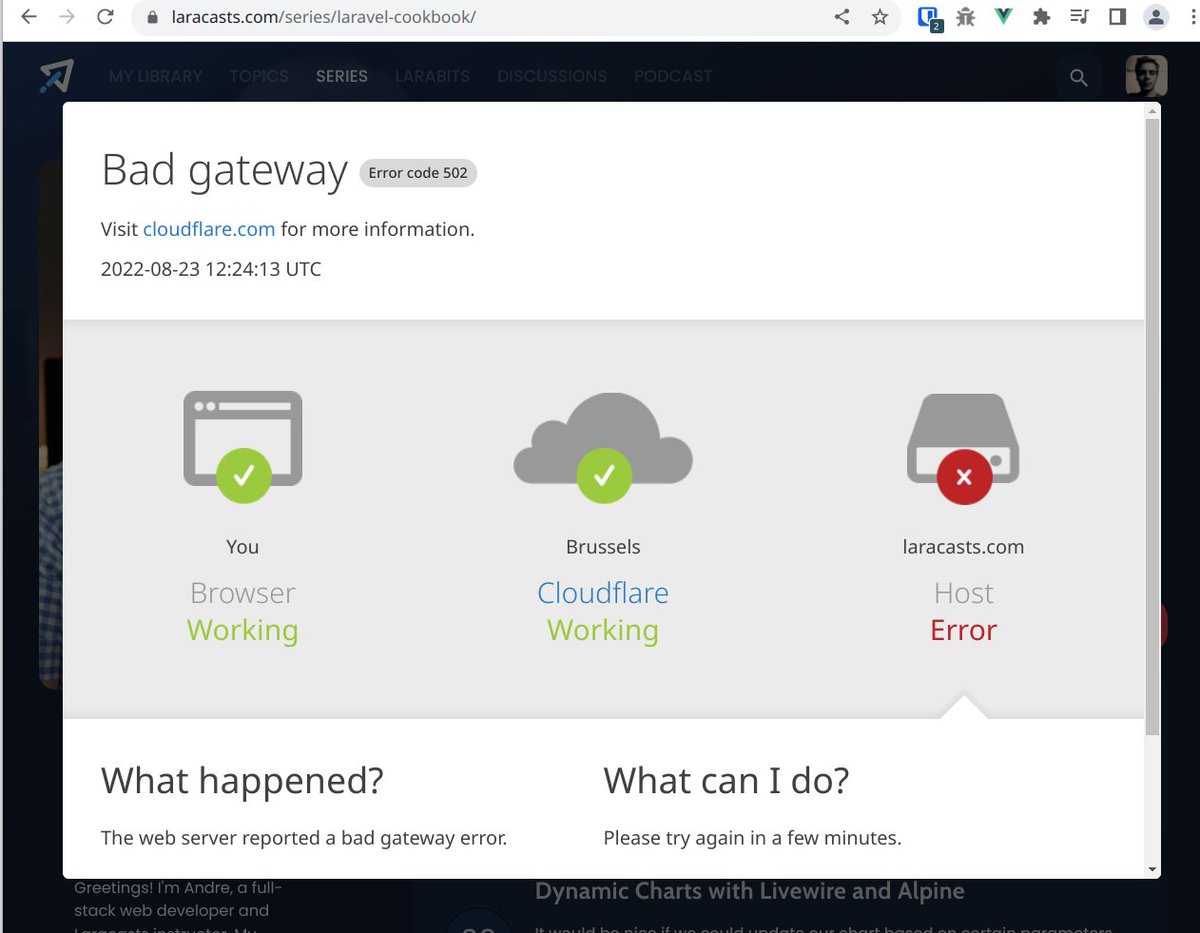Click the blue Cloudflare link under Brussels
This screenshot has width=1200, height=933.
tap(603, 593)
